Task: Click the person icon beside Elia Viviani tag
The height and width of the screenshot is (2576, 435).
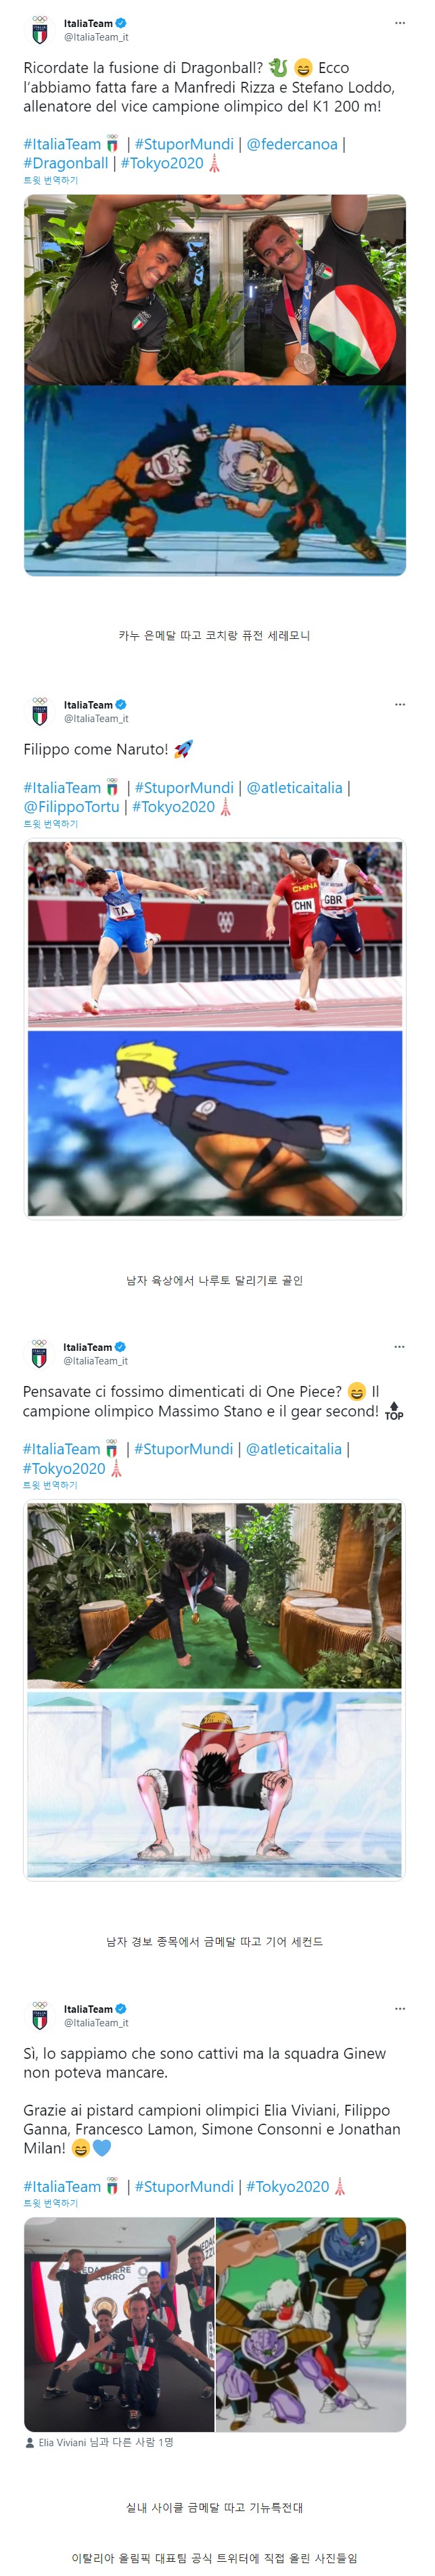Action: (30, 2441)
